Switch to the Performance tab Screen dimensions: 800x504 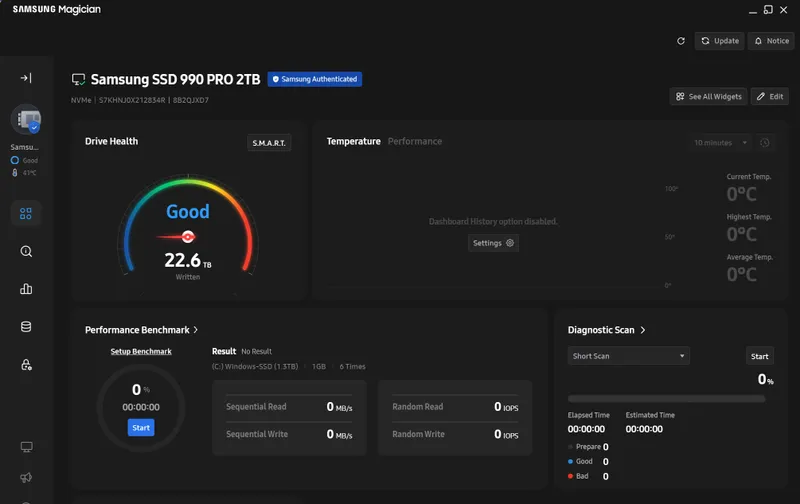tap(415, 141)
